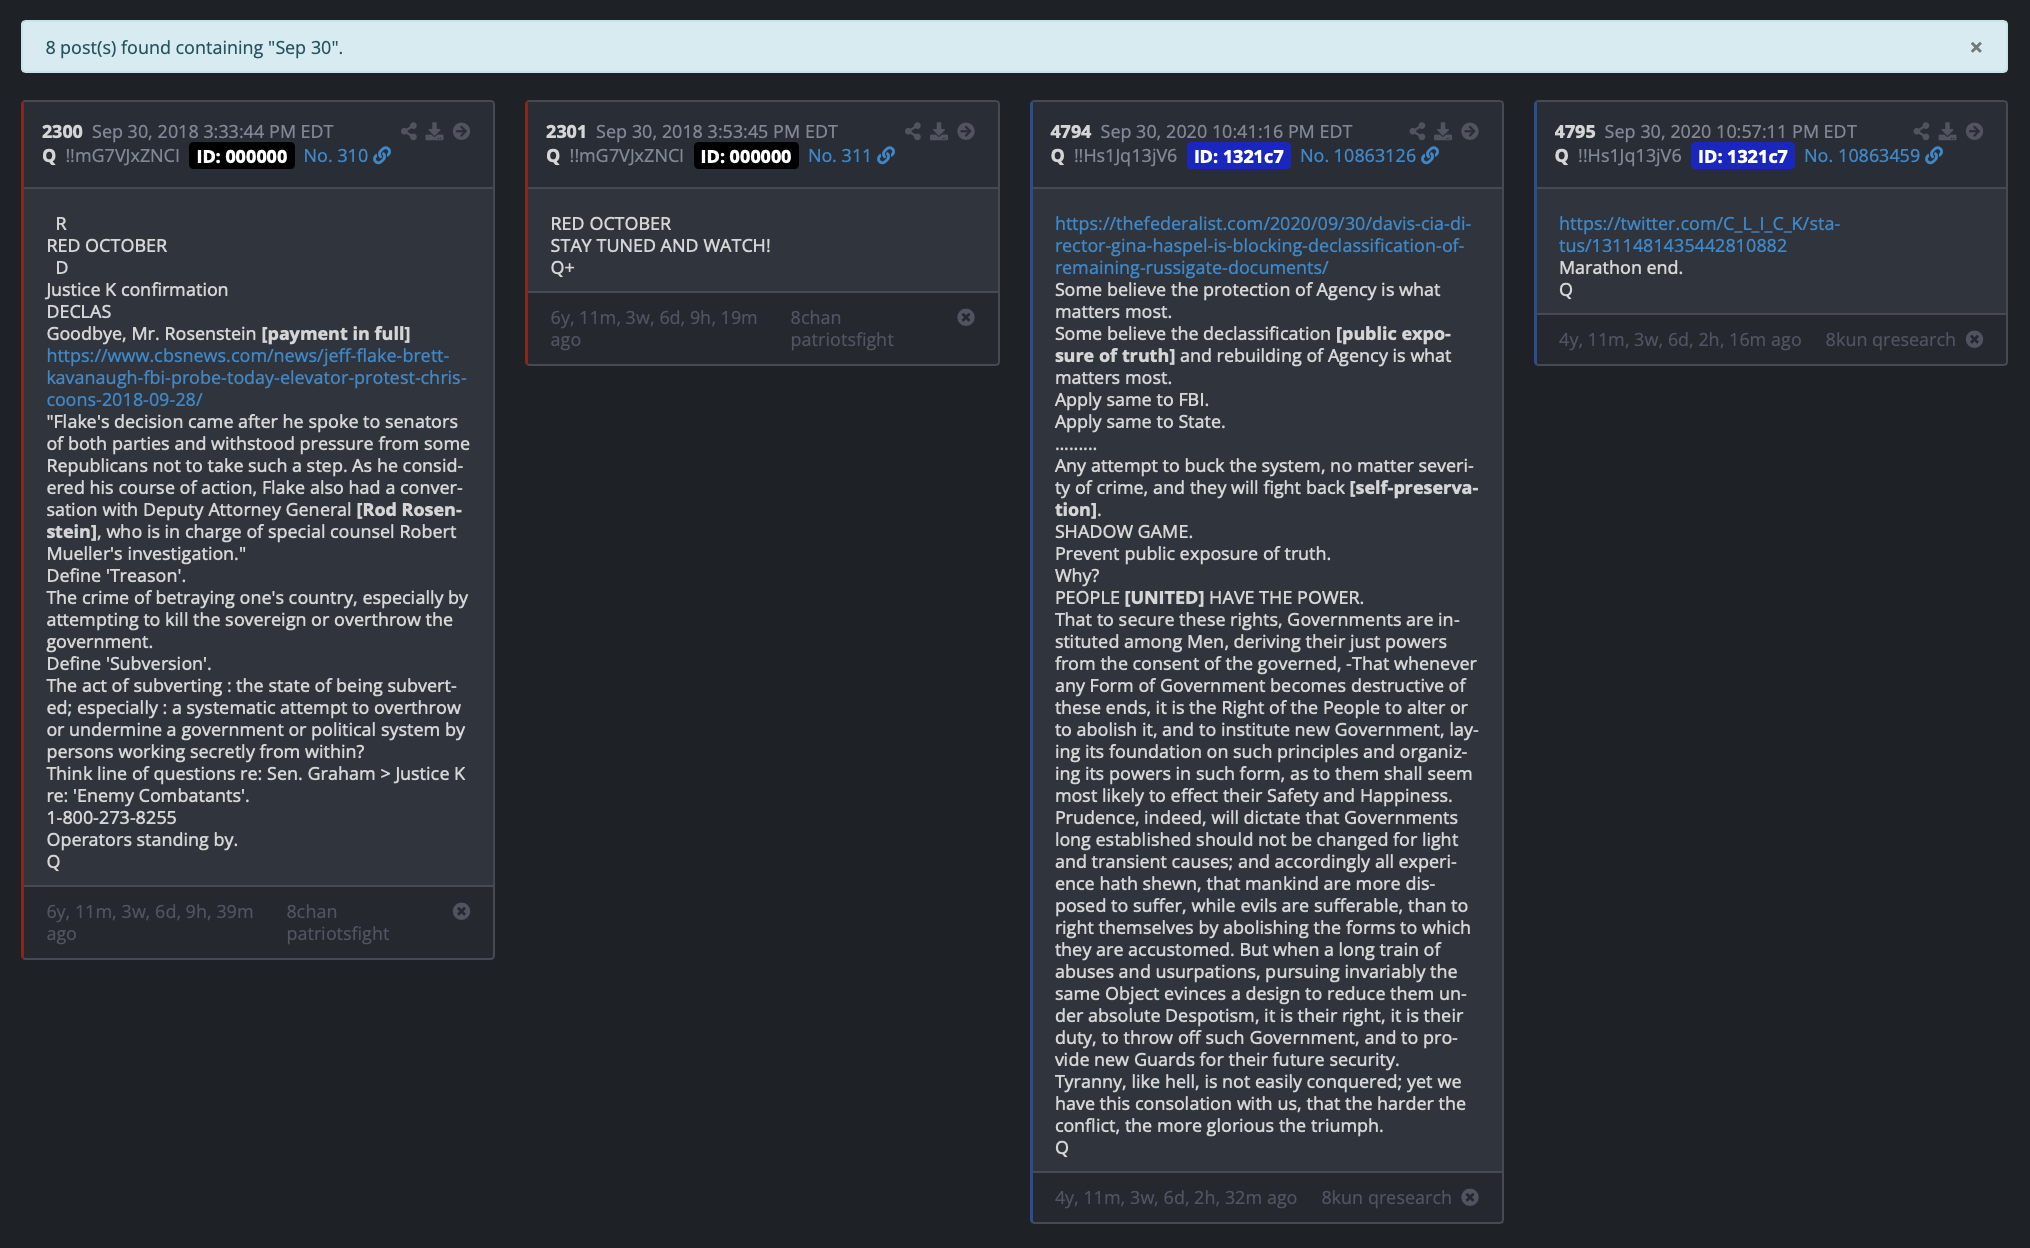2030x1248 pixels.
Task: Remove post 2301 with its footer X icon
Action: tap(966, 317)
